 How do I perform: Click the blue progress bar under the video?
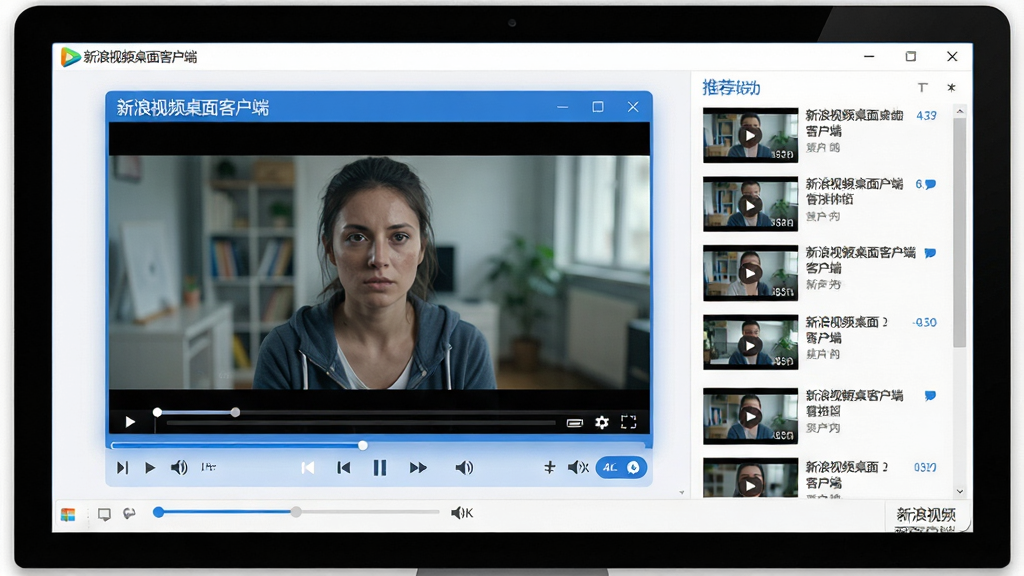(379, 445)
